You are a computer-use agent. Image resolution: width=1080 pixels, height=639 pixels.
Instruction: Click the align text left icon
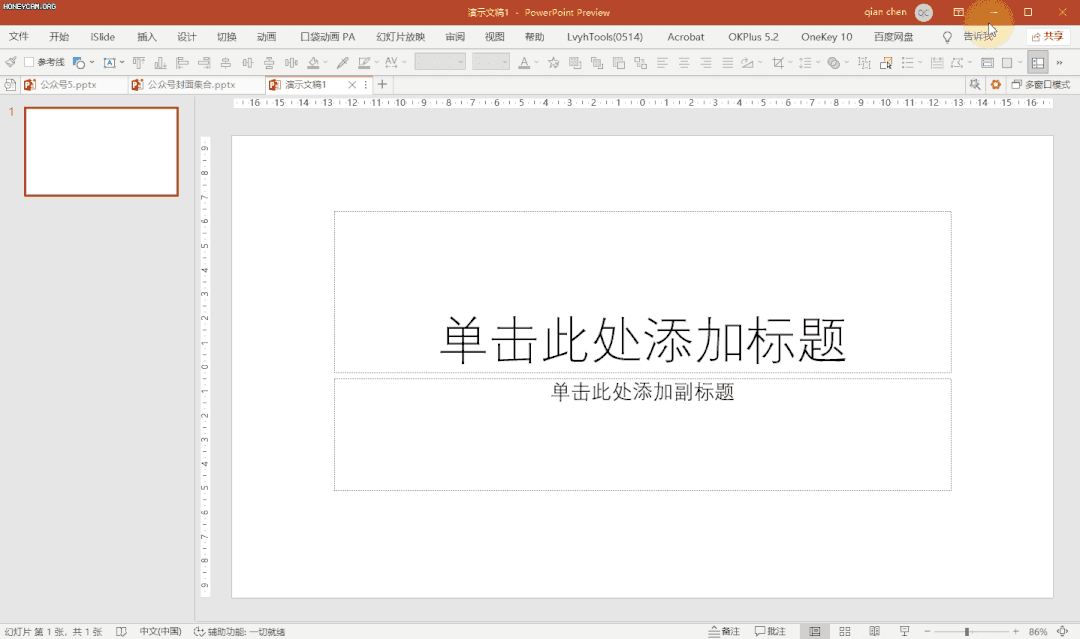662,62
